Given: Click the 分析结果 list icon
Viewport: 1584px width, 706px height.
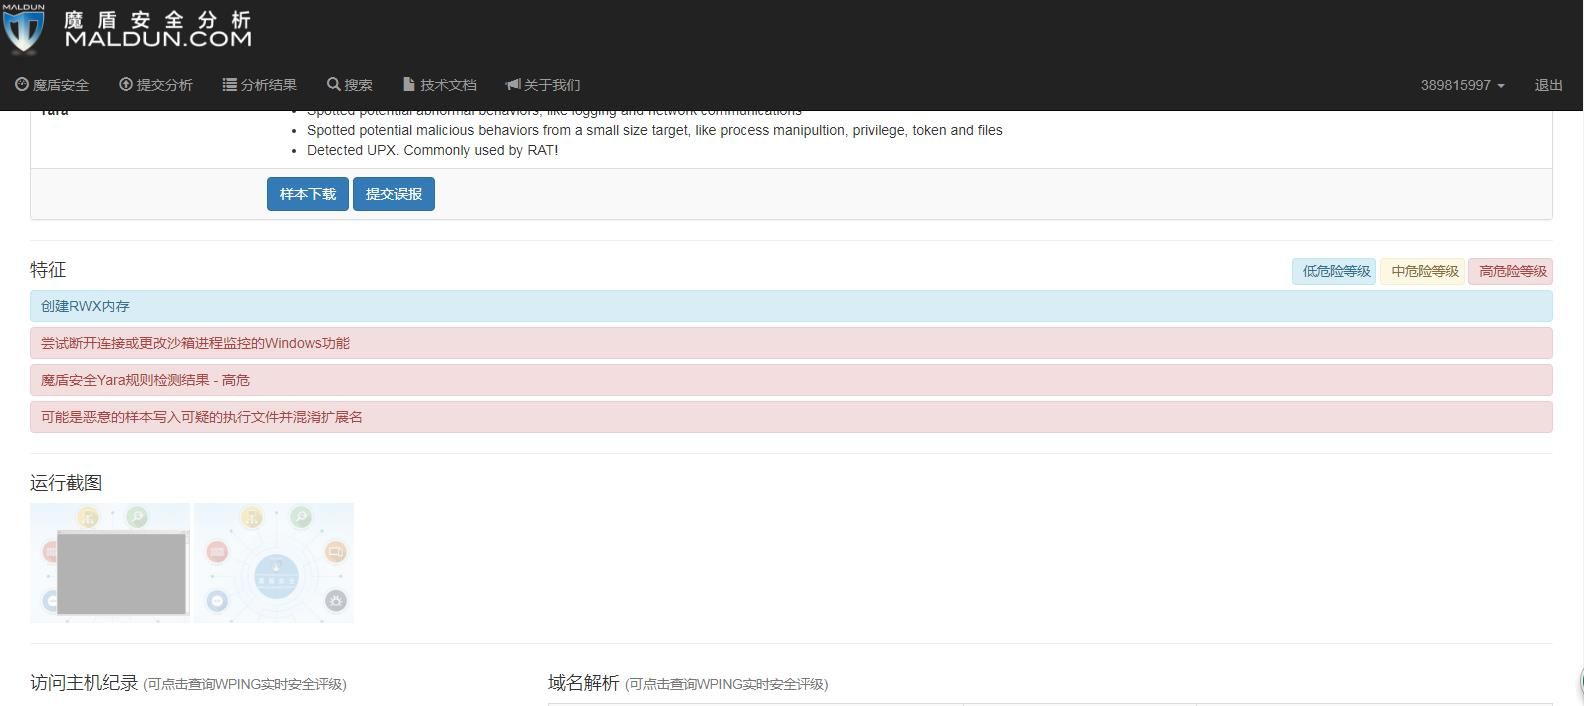Looking at the screenshot, I should point(229,85).
